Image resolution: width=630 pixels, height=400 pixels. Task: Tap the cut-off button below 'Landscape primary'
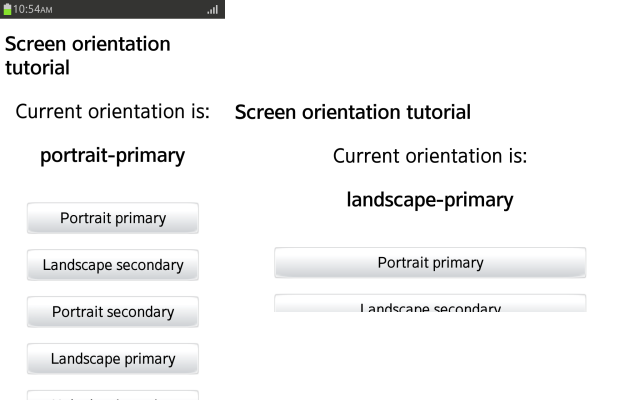(x=113, y=395)
